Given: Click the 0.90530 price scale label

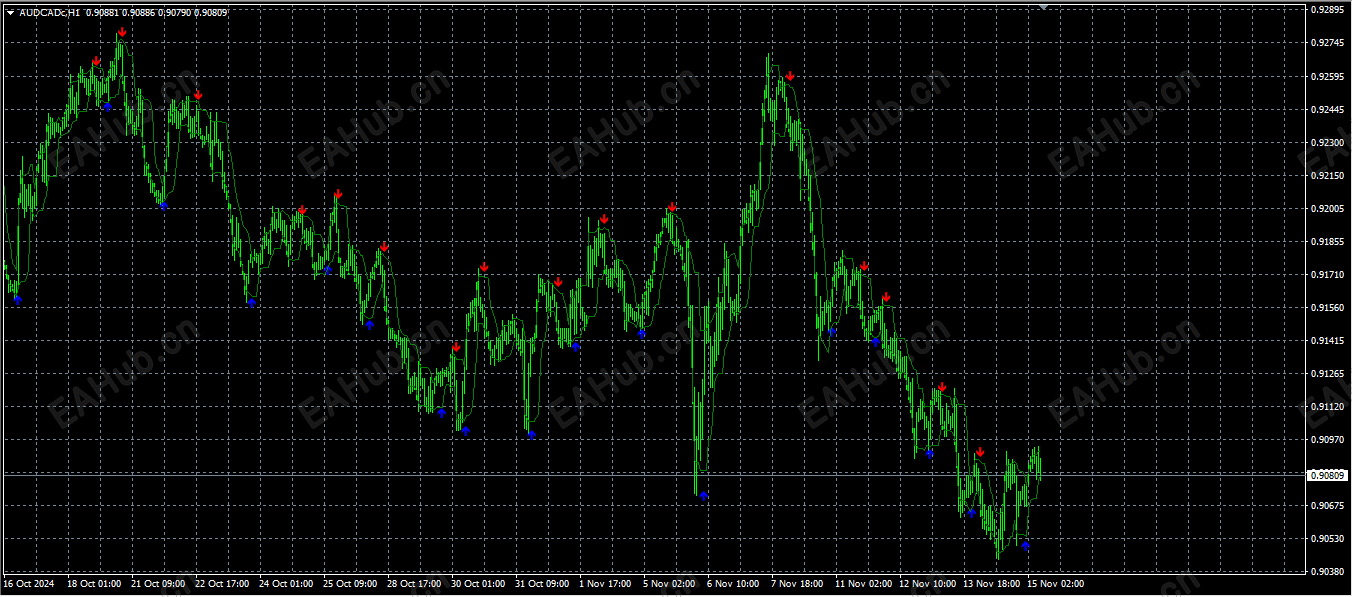Looking at the screenshot, I should pyautogui.click(x=1326, y=538).
